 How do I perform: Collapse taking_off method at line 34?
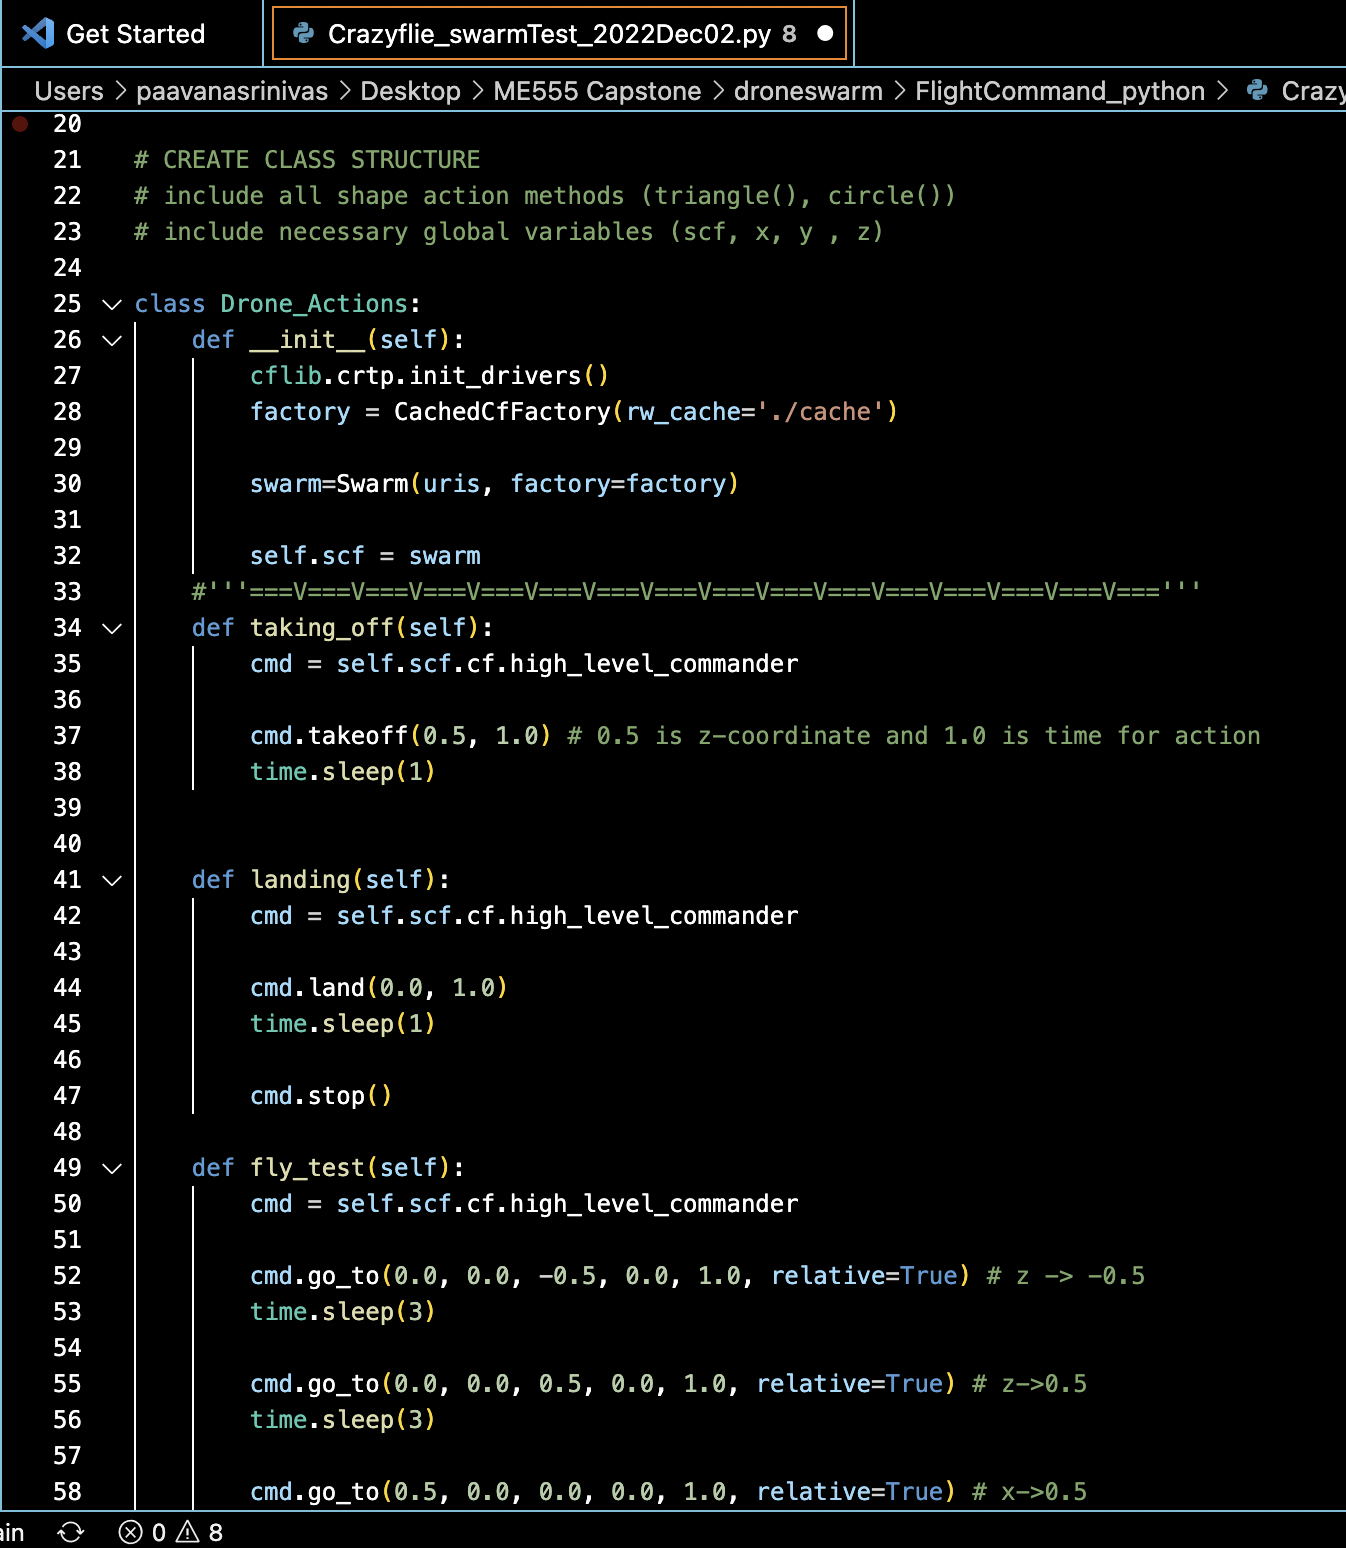[112, 628]
